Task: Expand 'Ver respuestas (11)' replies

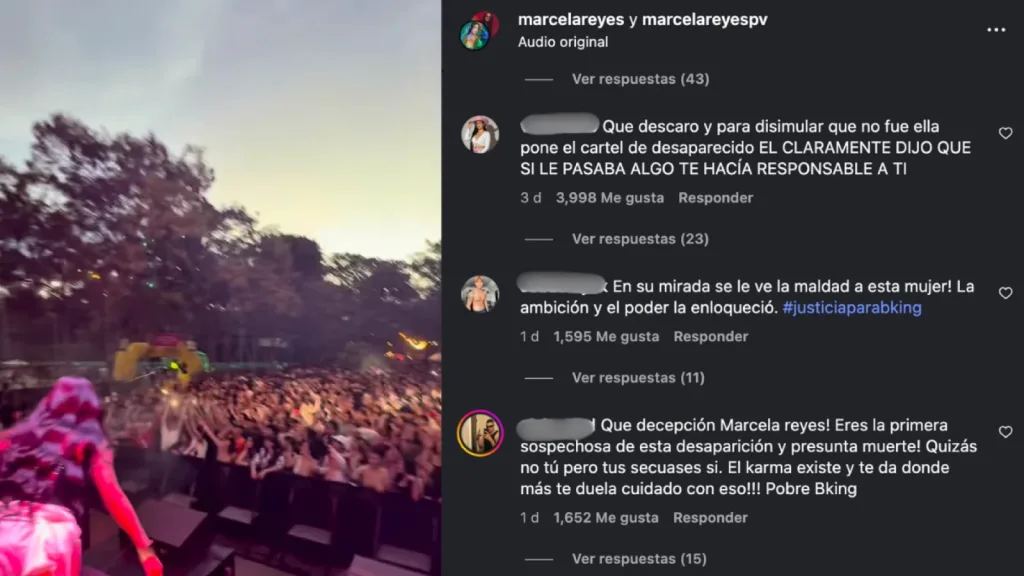Action: (x=638, y=377)
